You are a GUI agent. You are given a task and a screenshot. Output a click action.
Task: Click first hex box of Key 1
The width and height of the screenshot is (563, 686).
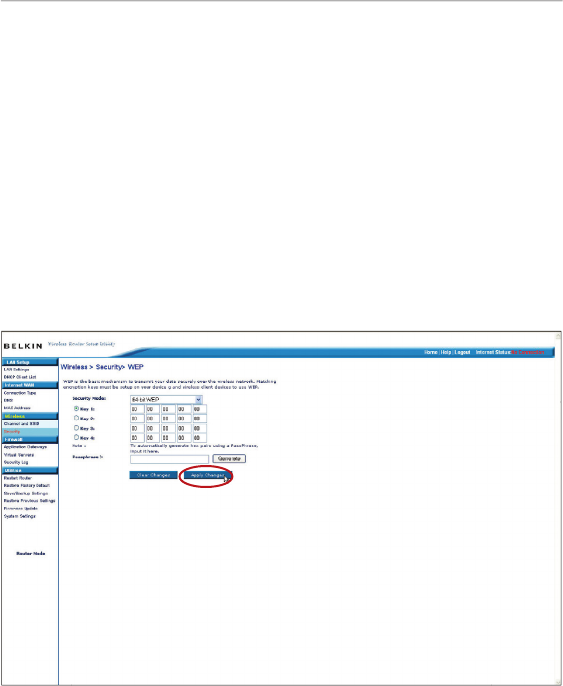137,409
